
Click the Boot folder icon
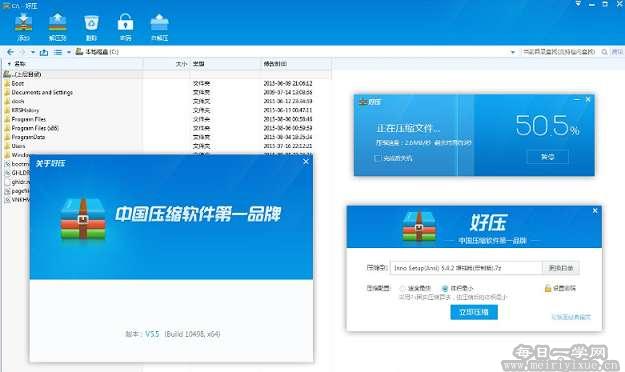(7, 83)
